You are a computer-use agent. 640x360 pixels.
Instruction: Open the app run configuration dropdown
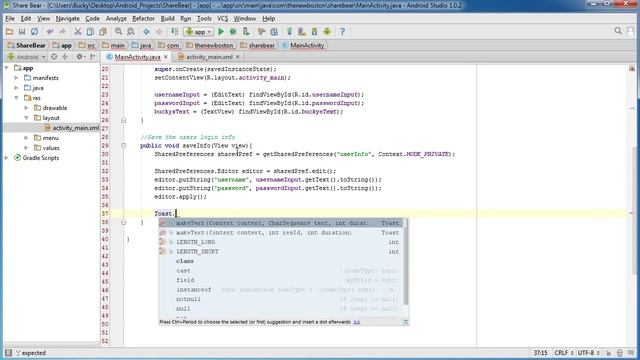(198, 31)
